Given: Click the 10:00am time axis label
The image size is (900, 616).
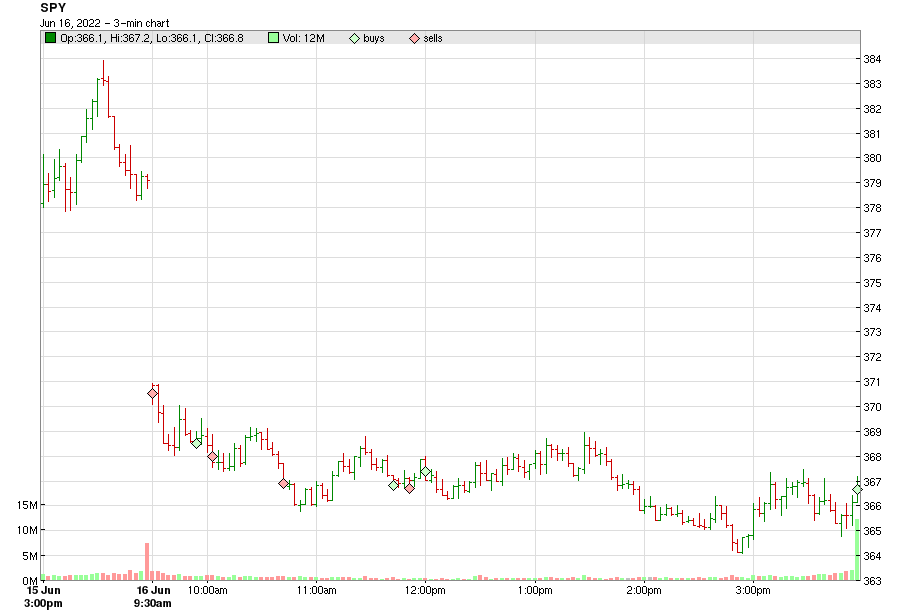Looking at the screenshot, I should (x=208, y=590).
